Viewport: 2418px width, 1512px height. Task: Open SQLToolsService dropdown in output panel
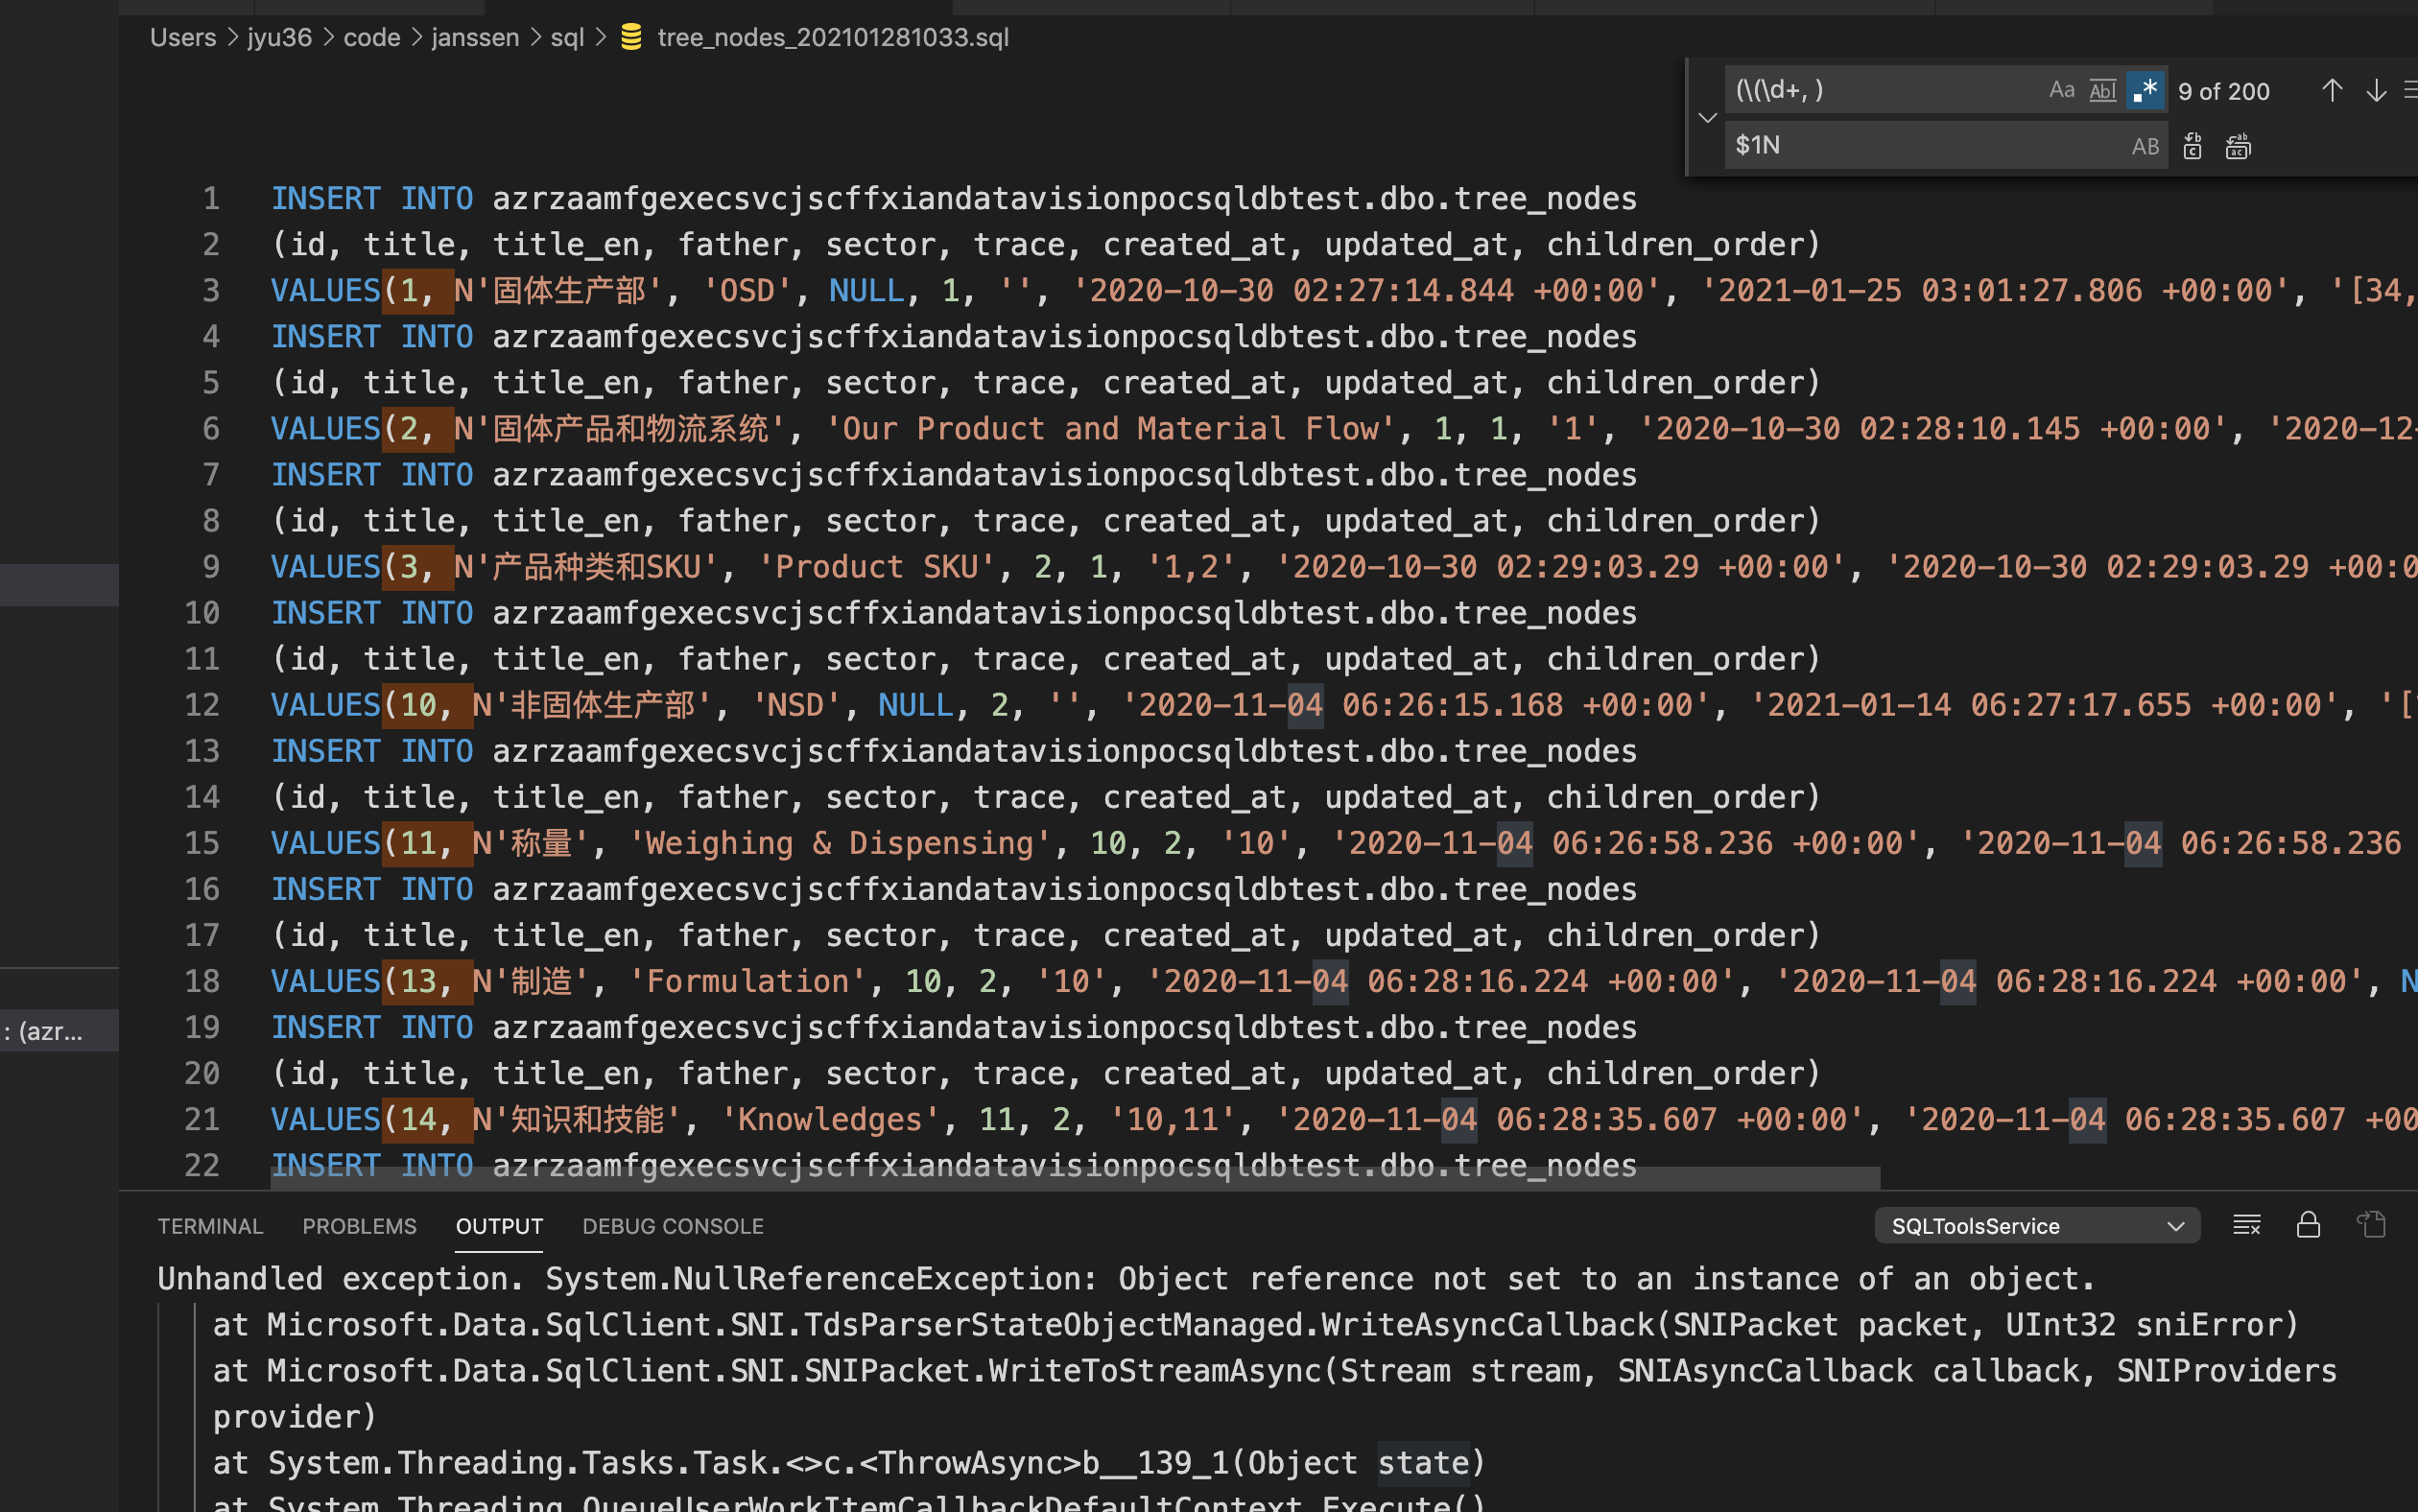click(2031, 1226)
